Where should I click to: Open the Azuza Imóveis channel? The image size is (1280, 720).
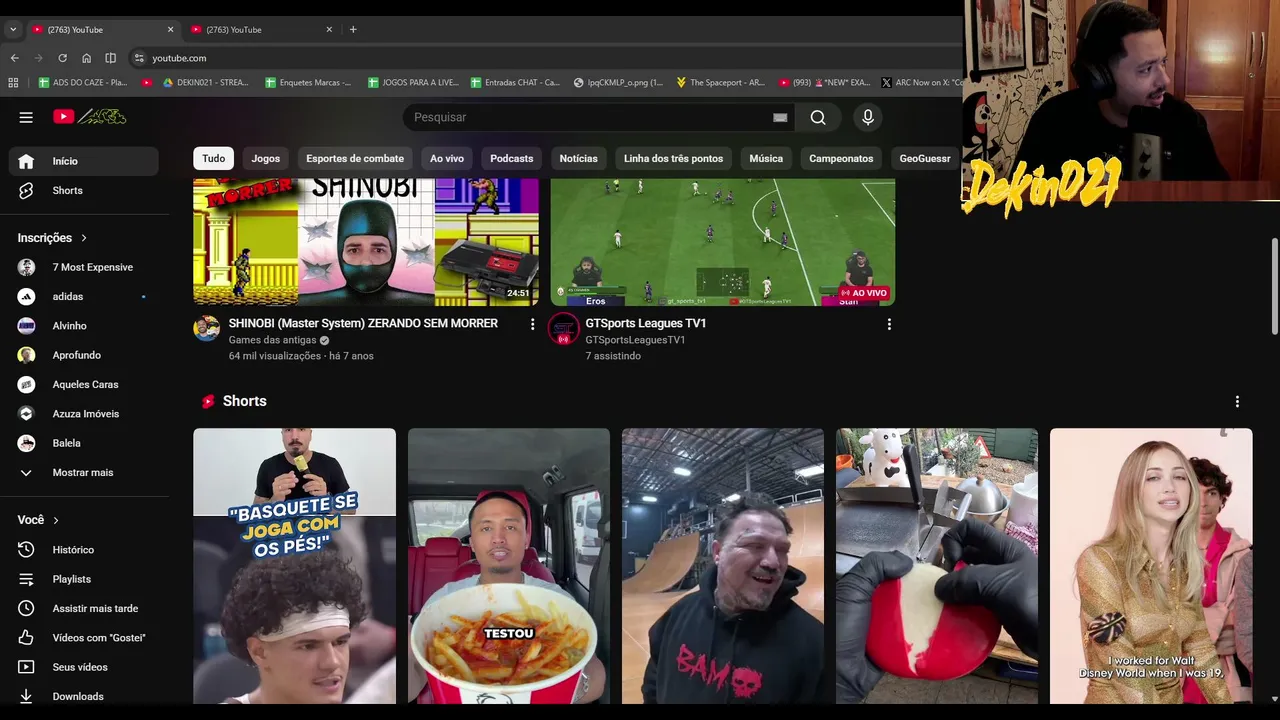click(x=84, y=414)
